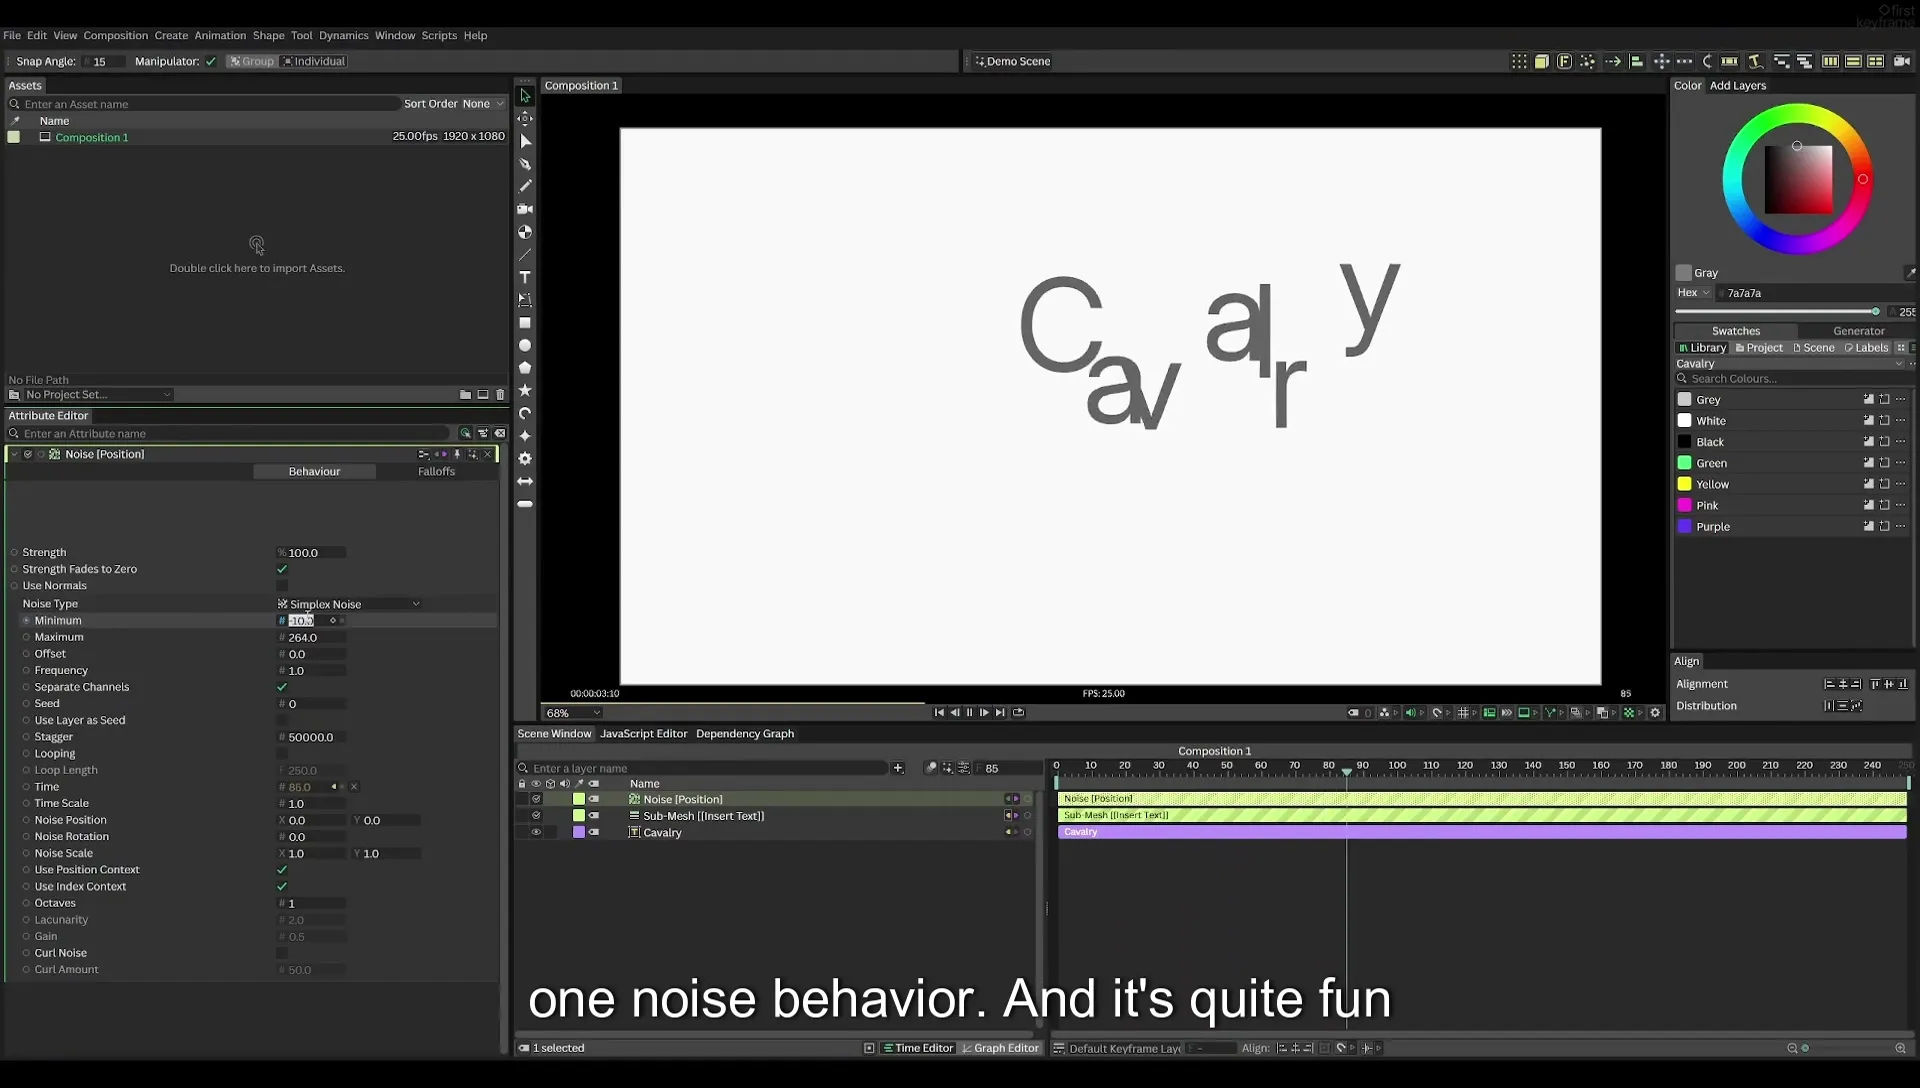
Task: Pick the Rectangle shape tool
Action: coord(525,323)
